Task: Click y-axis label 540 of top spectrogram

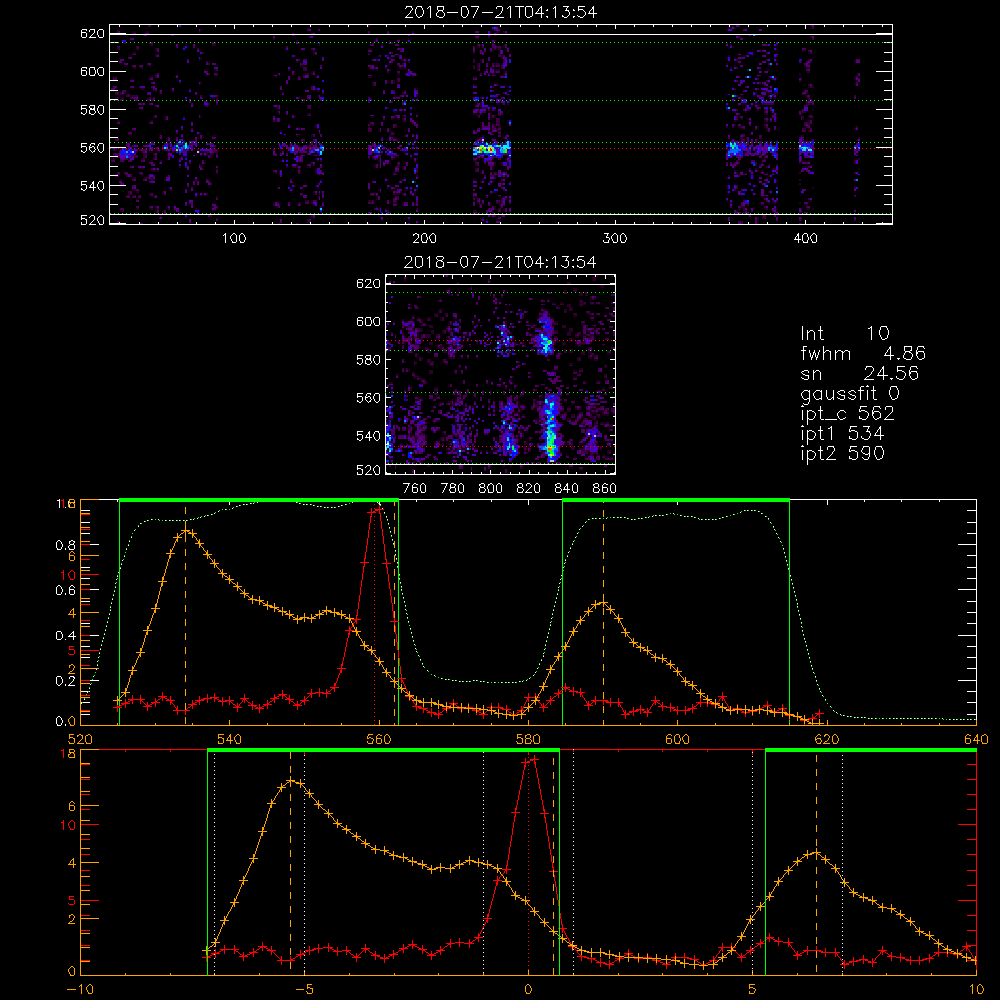Action: click(x=92, y=186)
